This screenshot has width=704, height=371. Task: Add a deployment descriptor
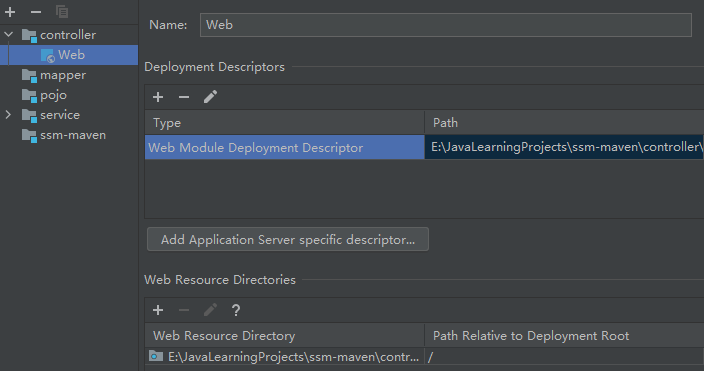[158, 97]
